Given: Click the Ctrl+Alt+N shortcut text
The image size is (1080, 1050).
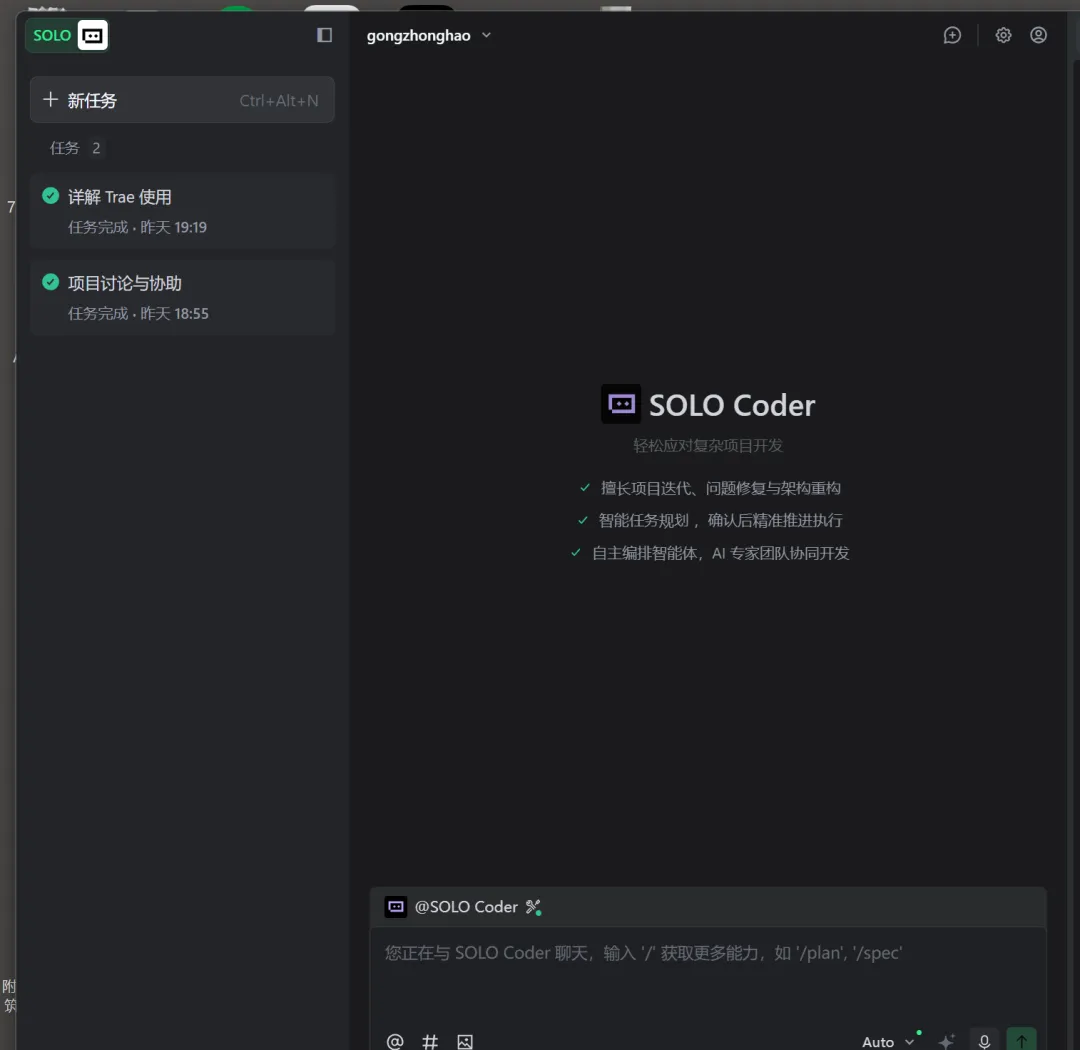Looking at the screenshot, I should tap(279, 101).
